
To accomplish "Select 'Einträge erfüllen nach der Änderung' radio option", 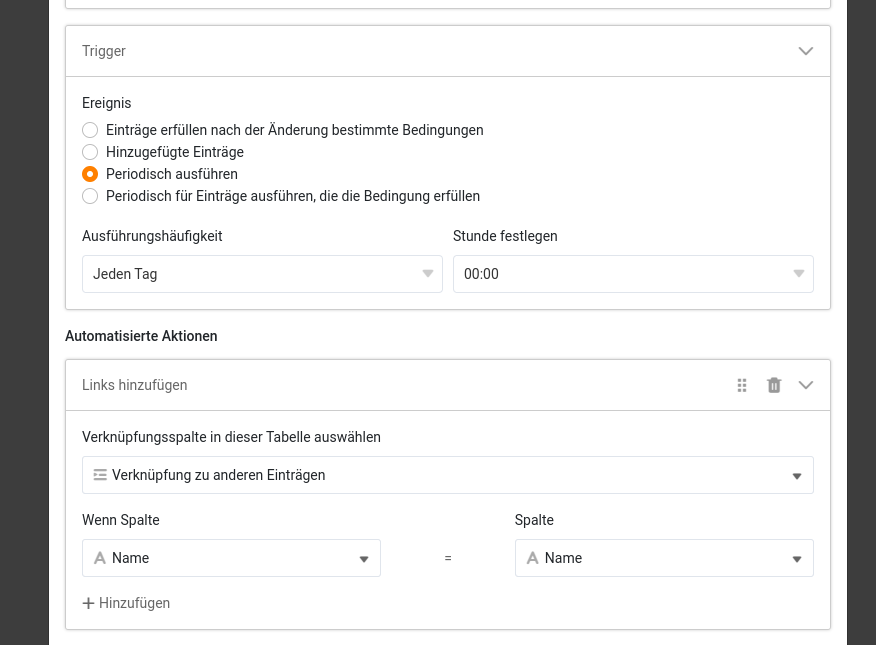I will [x=90, y=130].
